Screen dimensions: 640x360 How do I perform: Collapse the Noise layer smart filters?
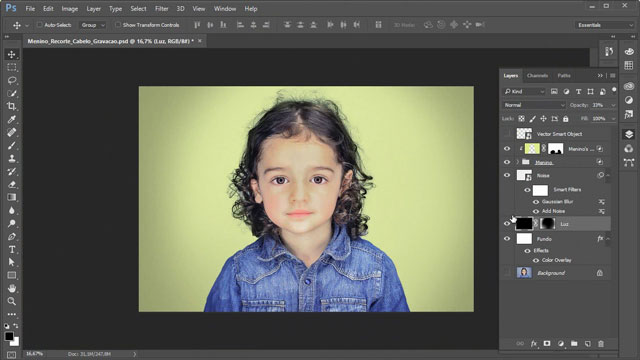click(x=608, y=176)
